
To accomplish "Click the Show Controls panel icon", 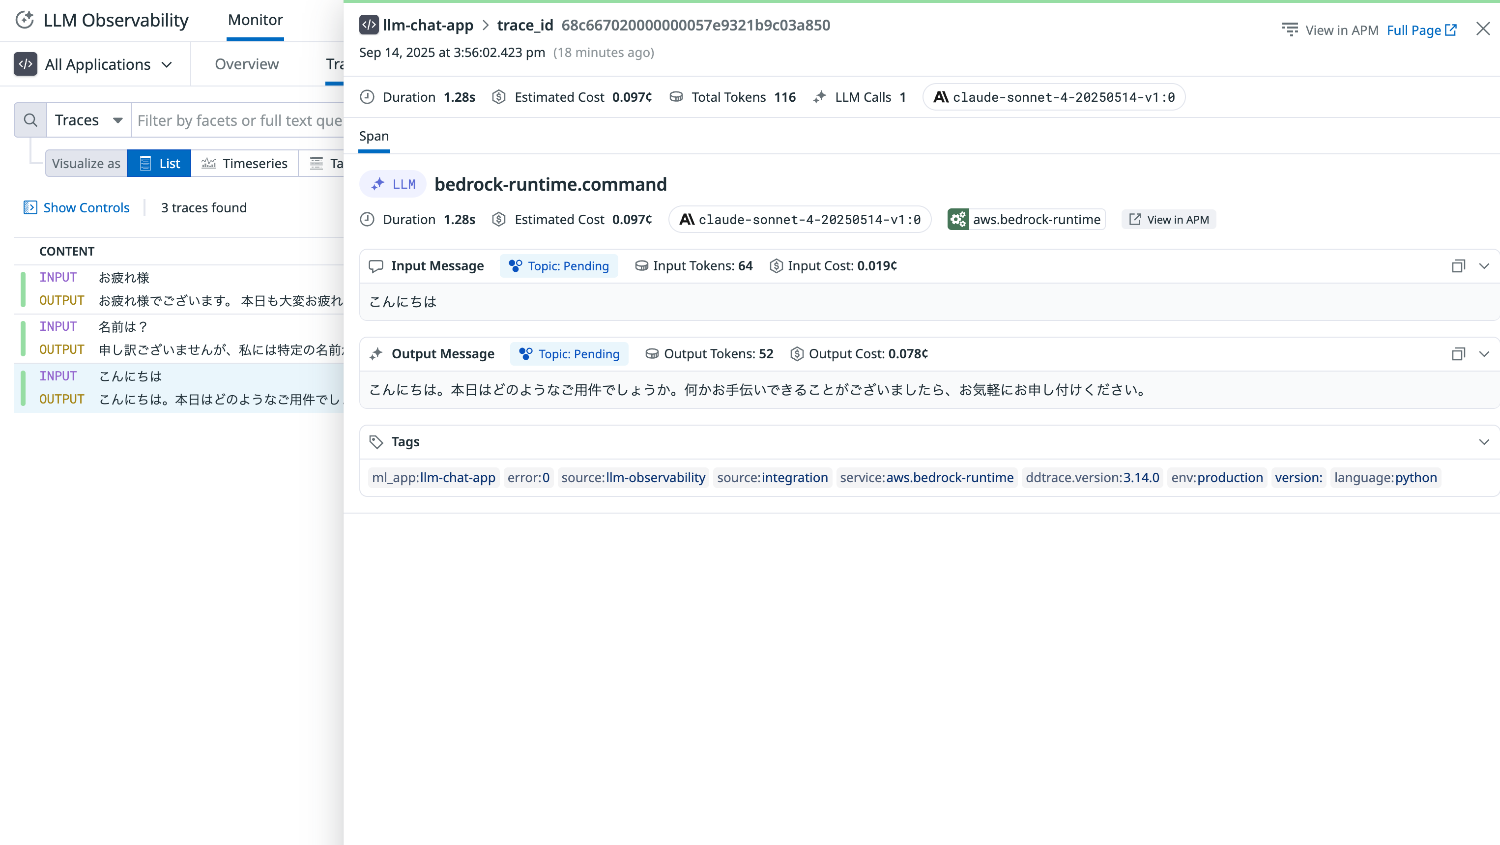I will [30, 208].
